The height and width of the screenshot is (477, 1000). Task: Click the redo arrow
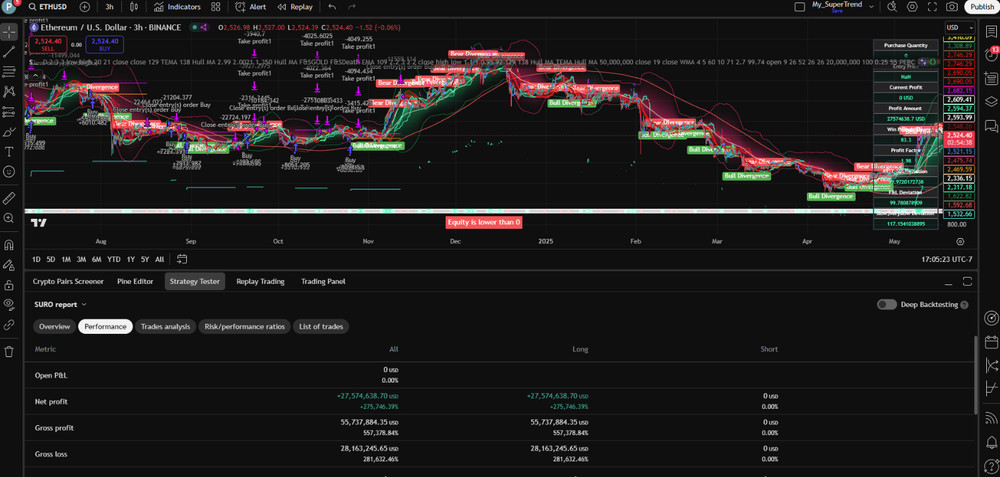click(x=351, y=7)
